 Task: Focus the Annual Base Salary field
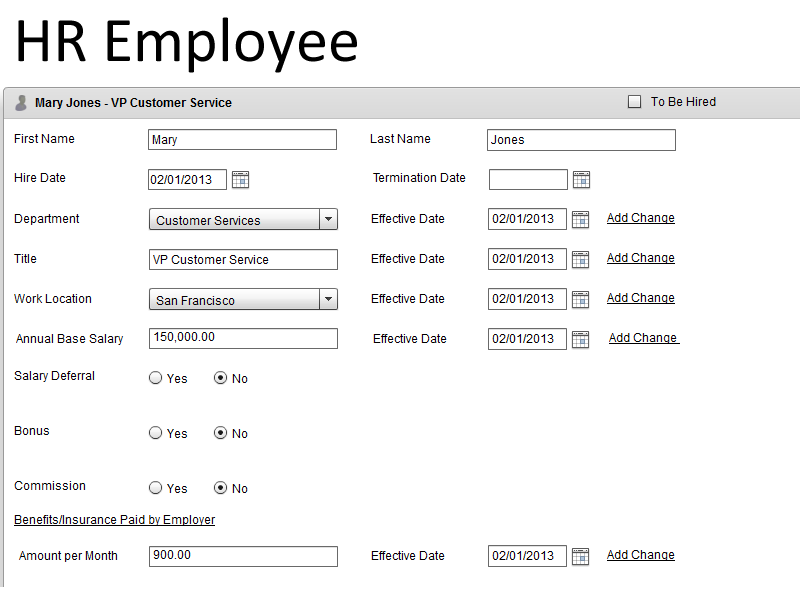pos(242,338)
